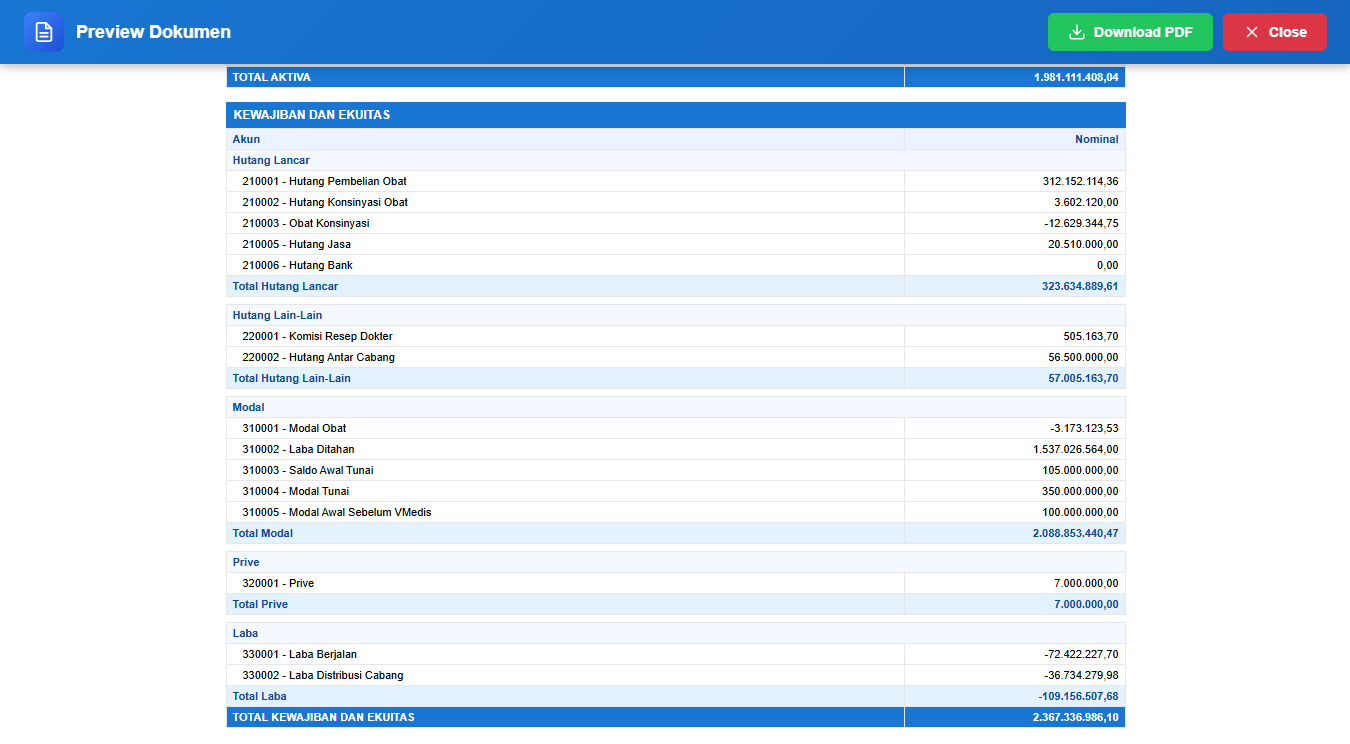Click the TOTAL KEWAJIBAN DAN EKUITAS label
This screenshot has height=744, width=1350.
324,717
